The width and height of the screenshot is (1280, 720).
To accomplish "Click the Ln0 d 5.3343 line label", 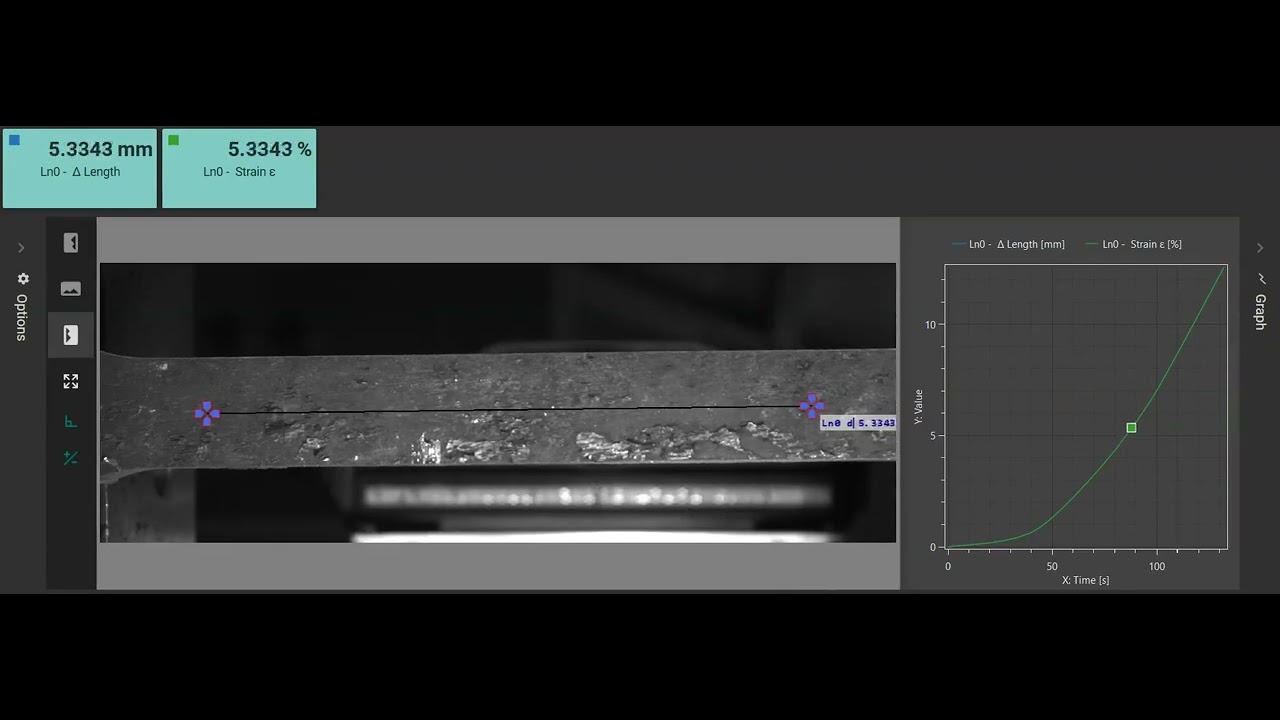I will point(858,423).
